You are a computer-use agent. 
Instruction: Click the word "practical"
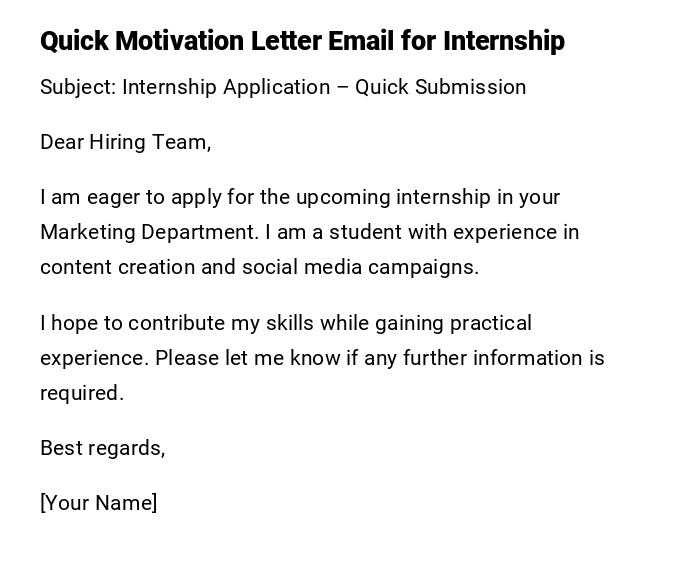491,323
